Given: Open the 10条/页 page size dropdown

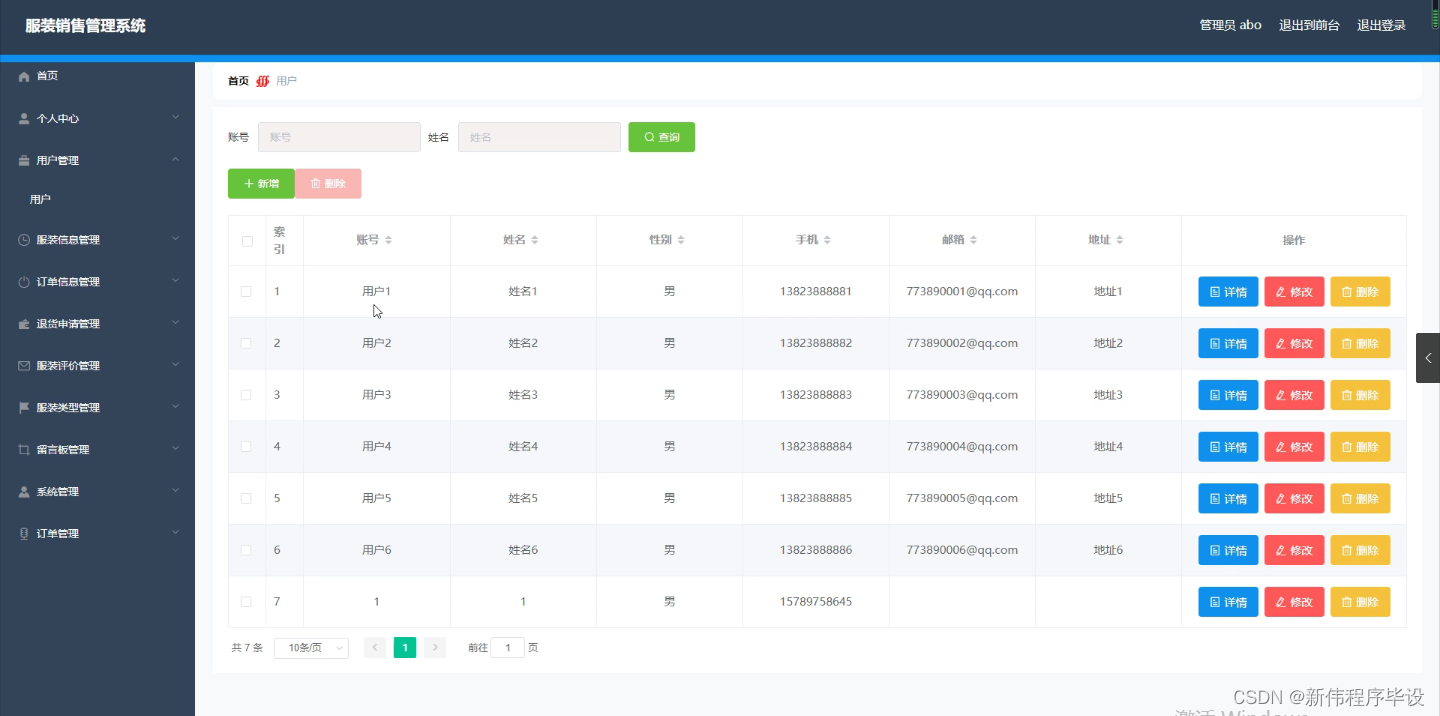Looking at the screenshot, I should click(x=310, y=647).
